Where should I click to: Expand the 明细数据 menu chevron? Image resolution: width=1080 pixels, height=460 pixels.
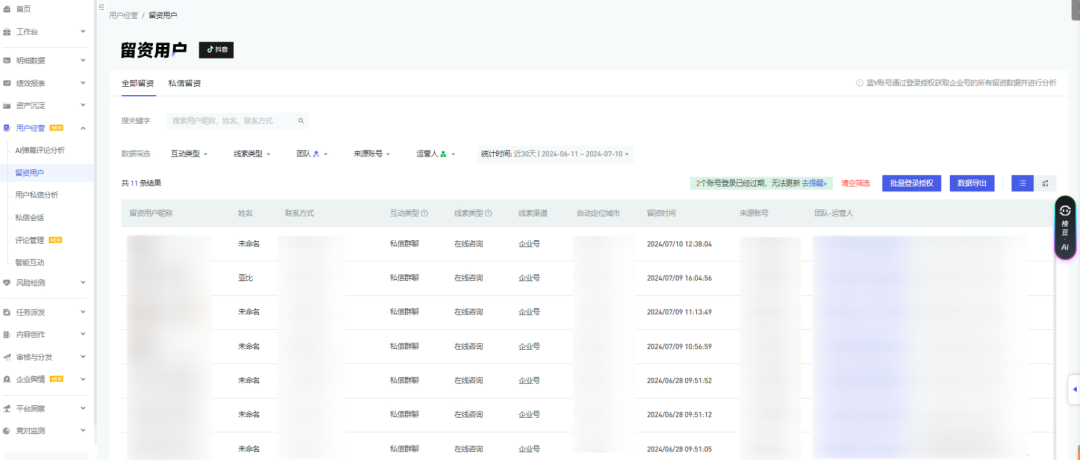click(x=83, y=61)
